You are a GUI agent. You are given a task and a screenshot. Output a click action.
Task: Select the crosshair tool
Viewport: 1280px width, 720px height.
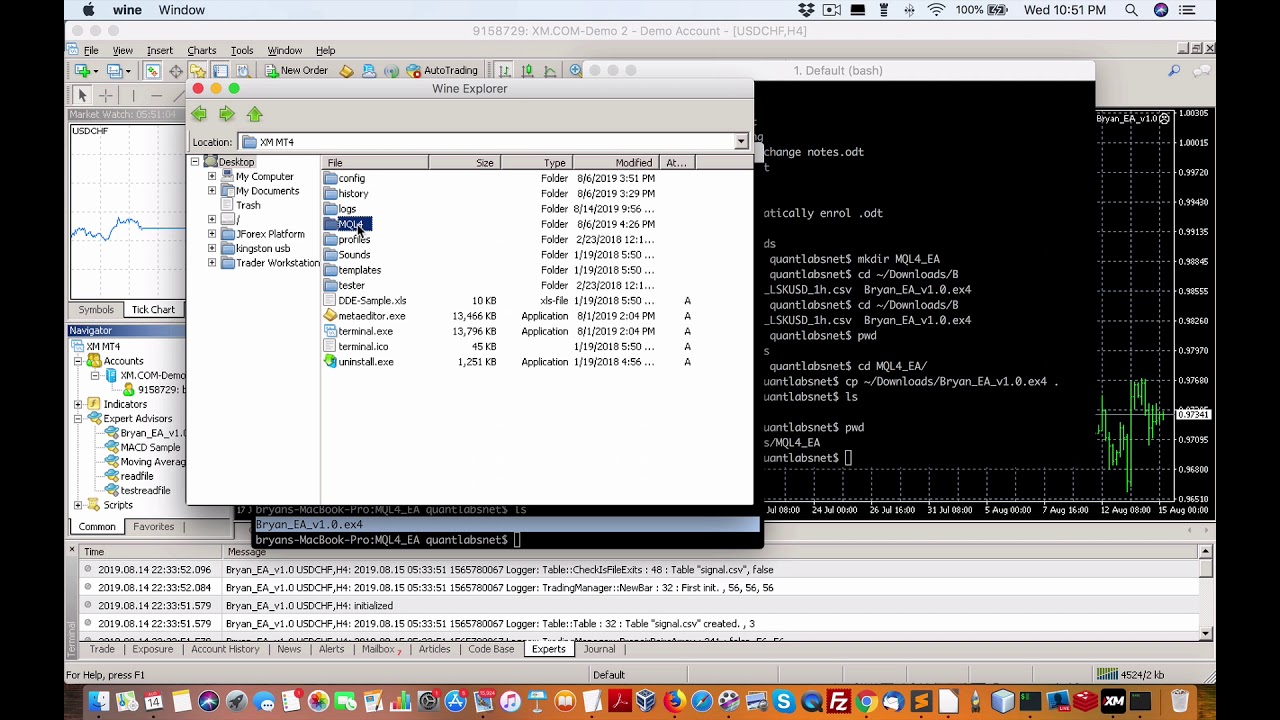(x=106, y=95)
